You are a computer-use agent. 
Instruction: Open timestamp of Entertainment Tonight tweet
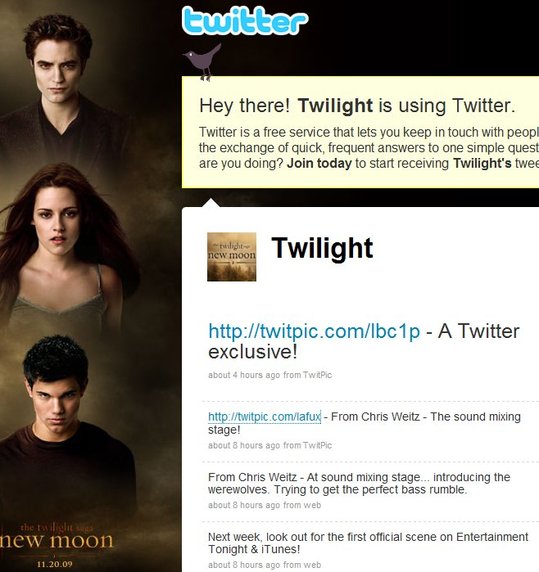point(244,565)
